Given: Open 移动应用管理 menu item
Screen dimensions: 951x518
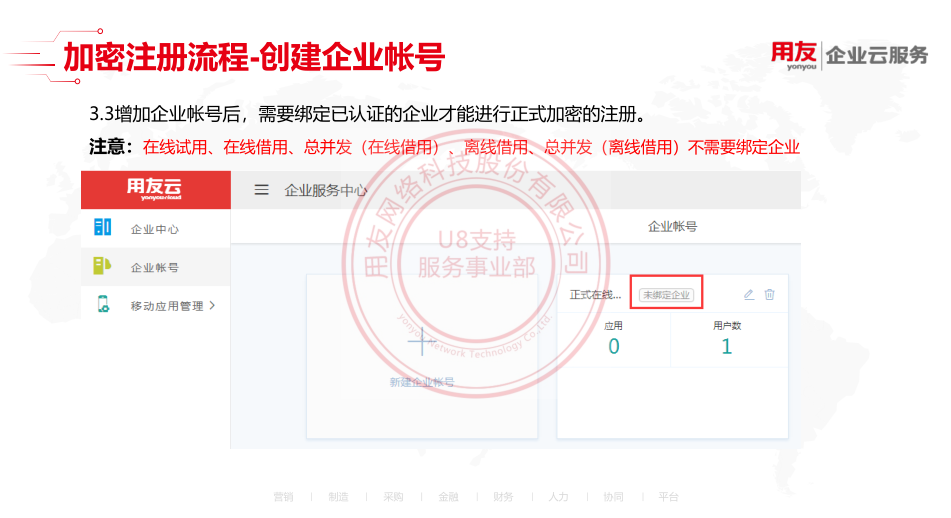Looking at the screenshot, I should click(x=167, y=306).
